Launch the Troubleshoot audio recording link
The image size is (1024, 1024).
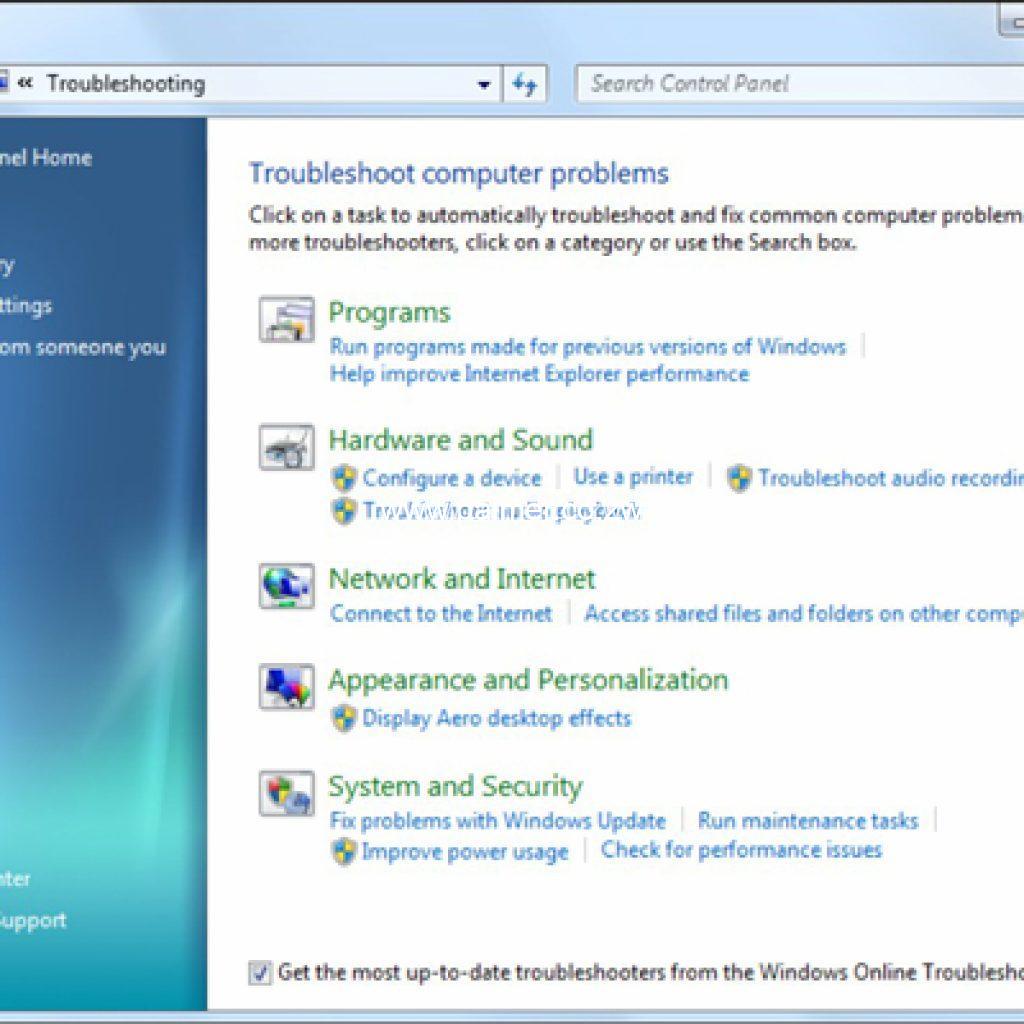891,478
